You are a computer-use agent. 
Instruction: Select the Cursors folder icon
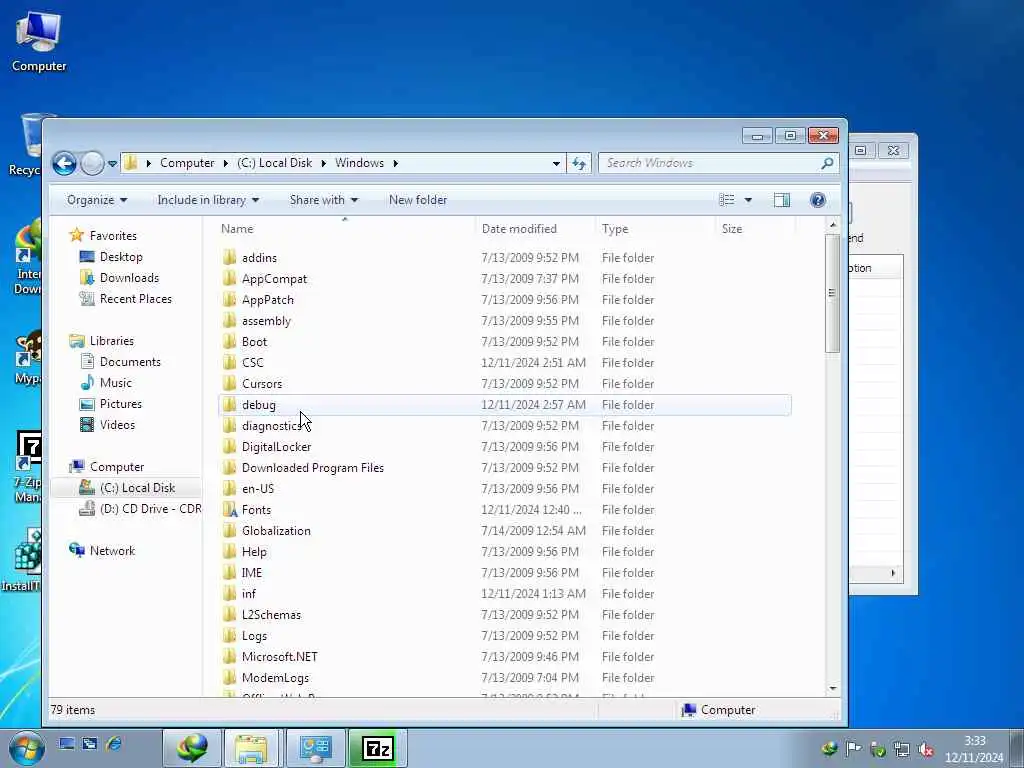point(229,383)
